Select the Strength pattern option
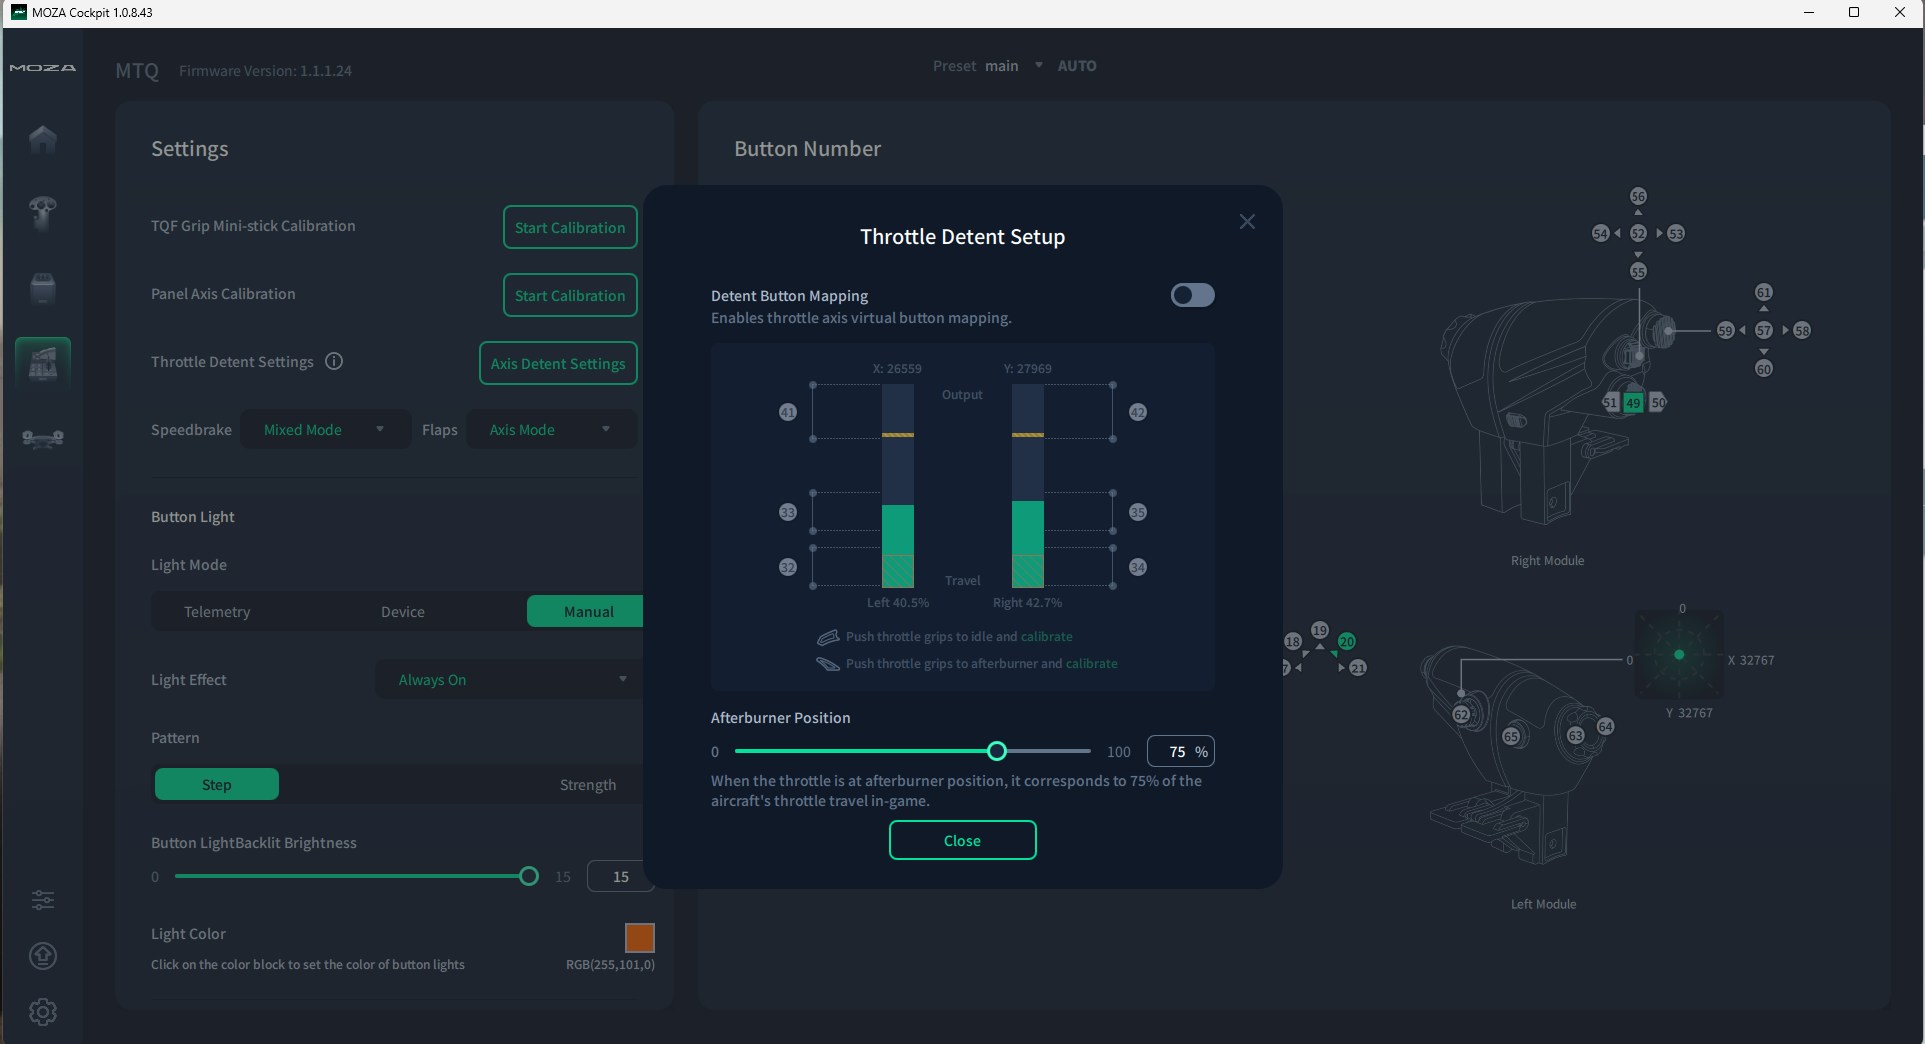 pos(587,785)
